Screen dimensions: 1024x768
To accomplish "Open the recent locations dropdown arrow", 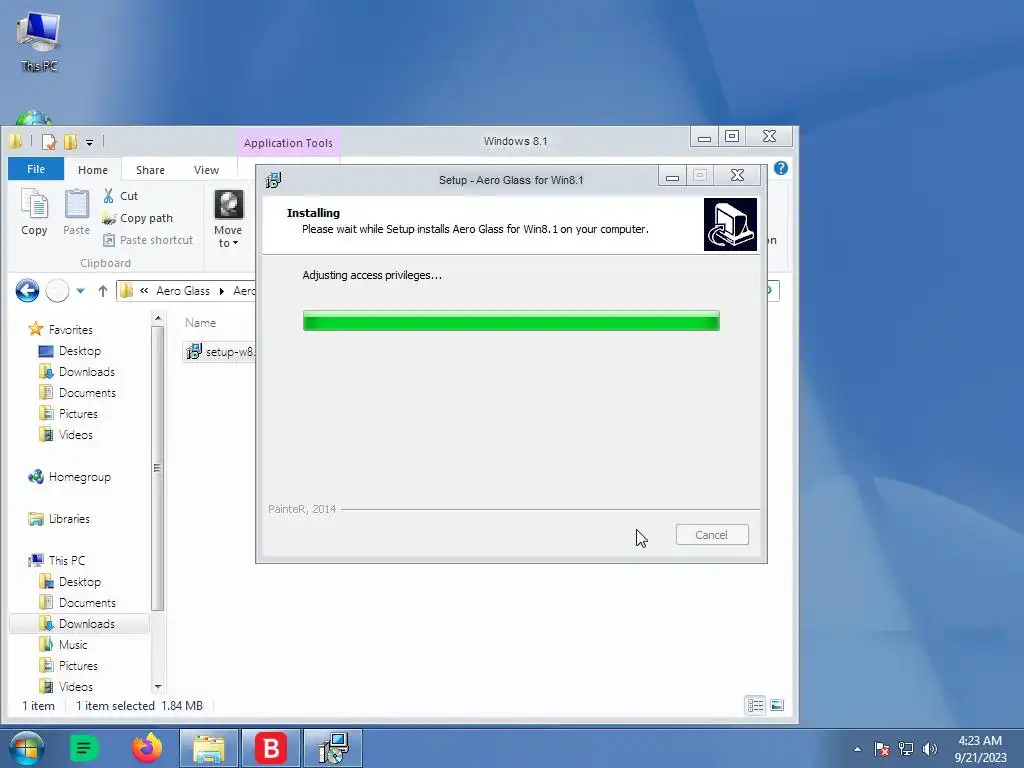I will pyautogui.click(x=80, y=291).
